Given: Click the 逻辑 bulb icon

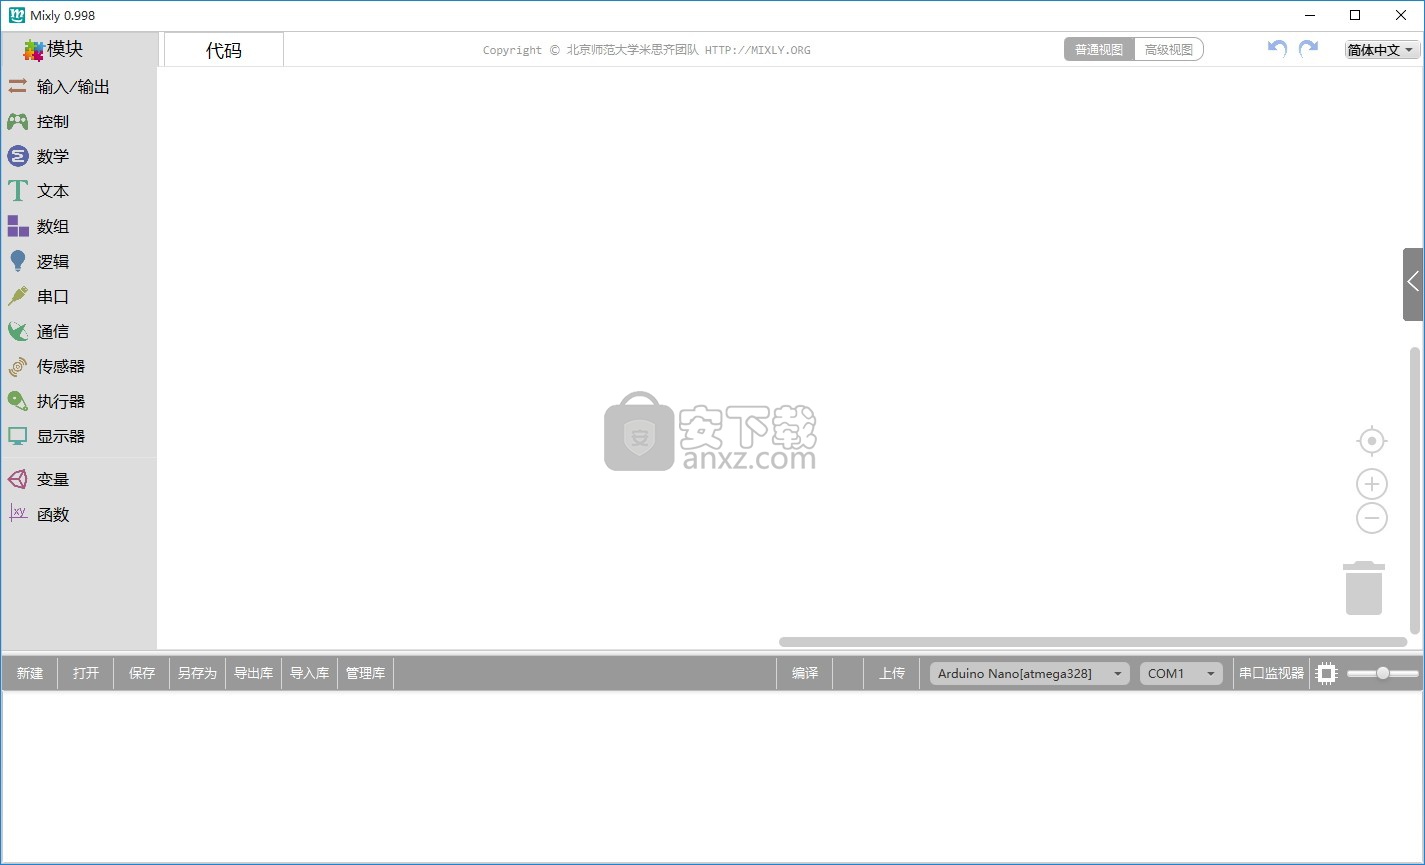Looking at the screenshot, I should 17,261.
